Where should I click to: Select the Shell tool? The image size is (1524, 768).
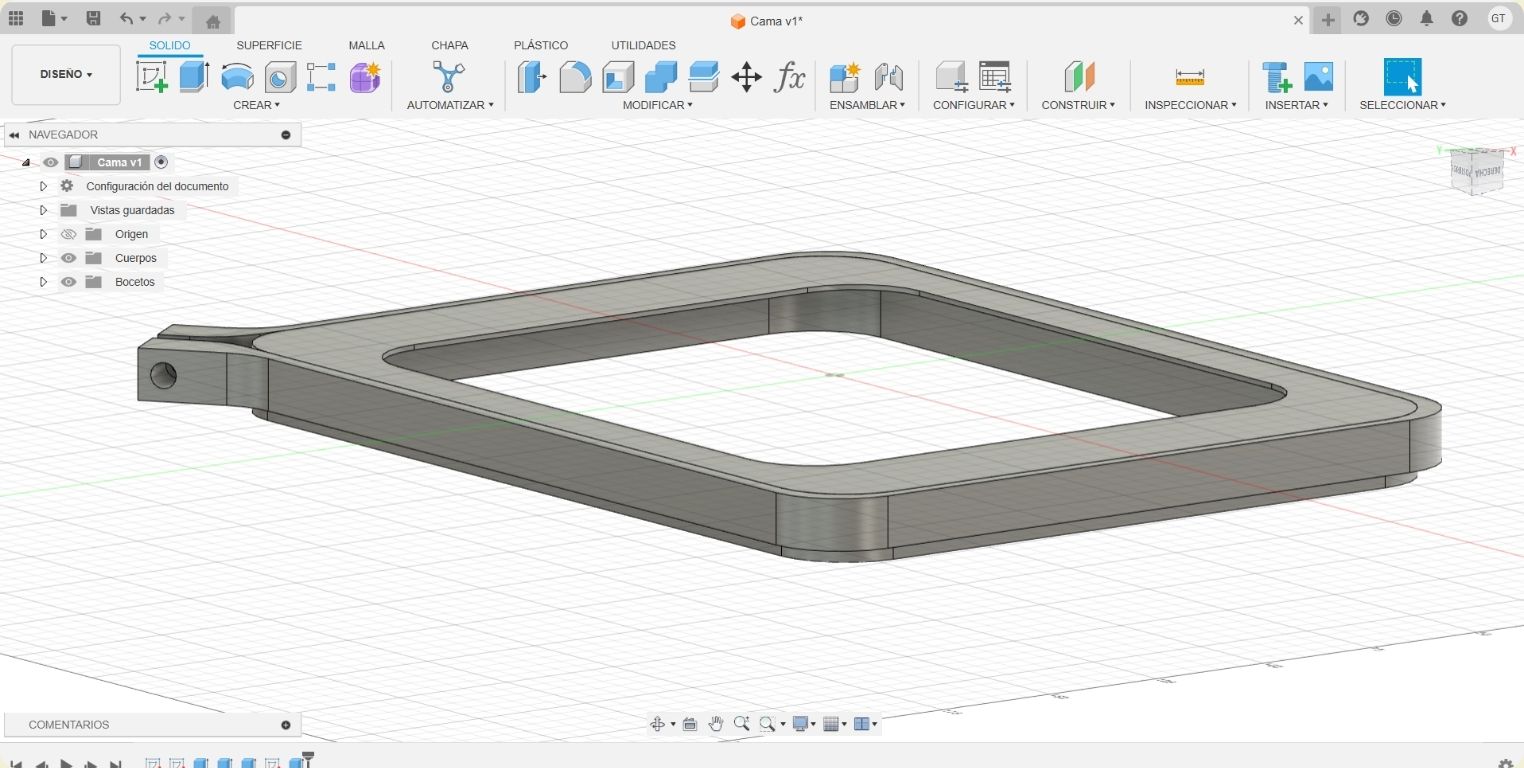point(618,77)
